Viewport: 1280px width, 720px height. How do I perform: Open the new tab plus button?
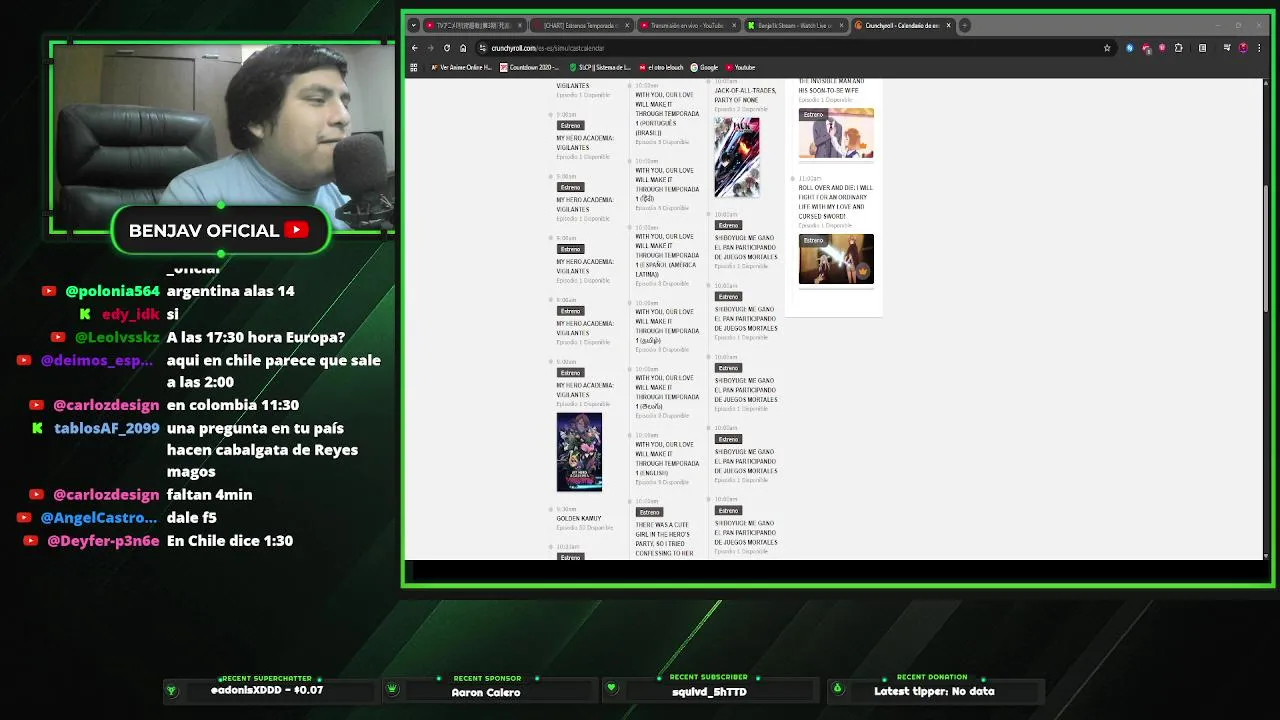click(965, 25)
